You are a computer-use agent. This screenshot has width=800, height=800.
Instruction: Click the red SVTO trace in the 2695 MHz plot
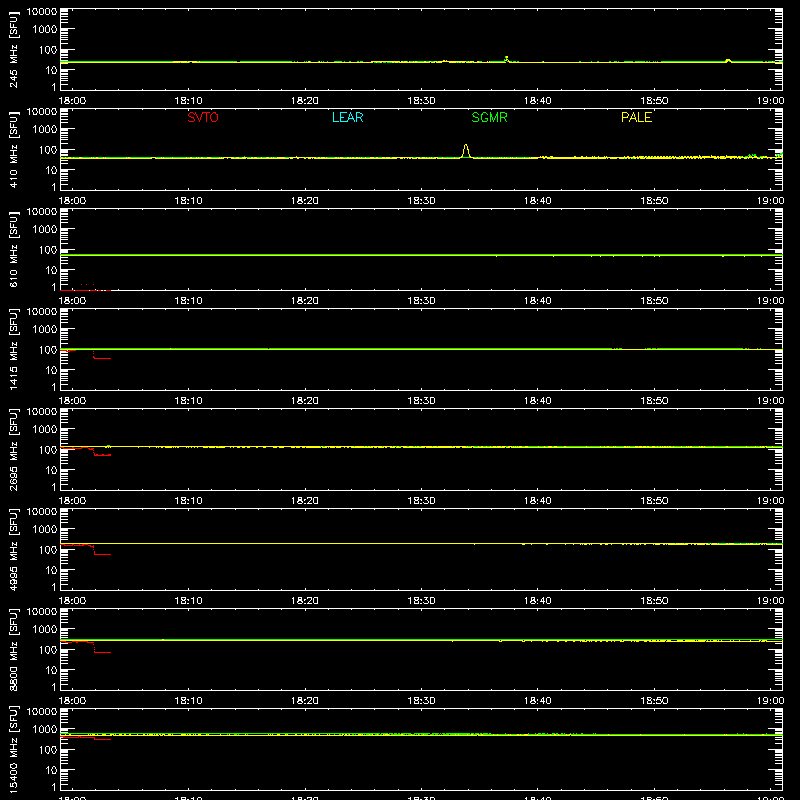(x=102, y=455)
